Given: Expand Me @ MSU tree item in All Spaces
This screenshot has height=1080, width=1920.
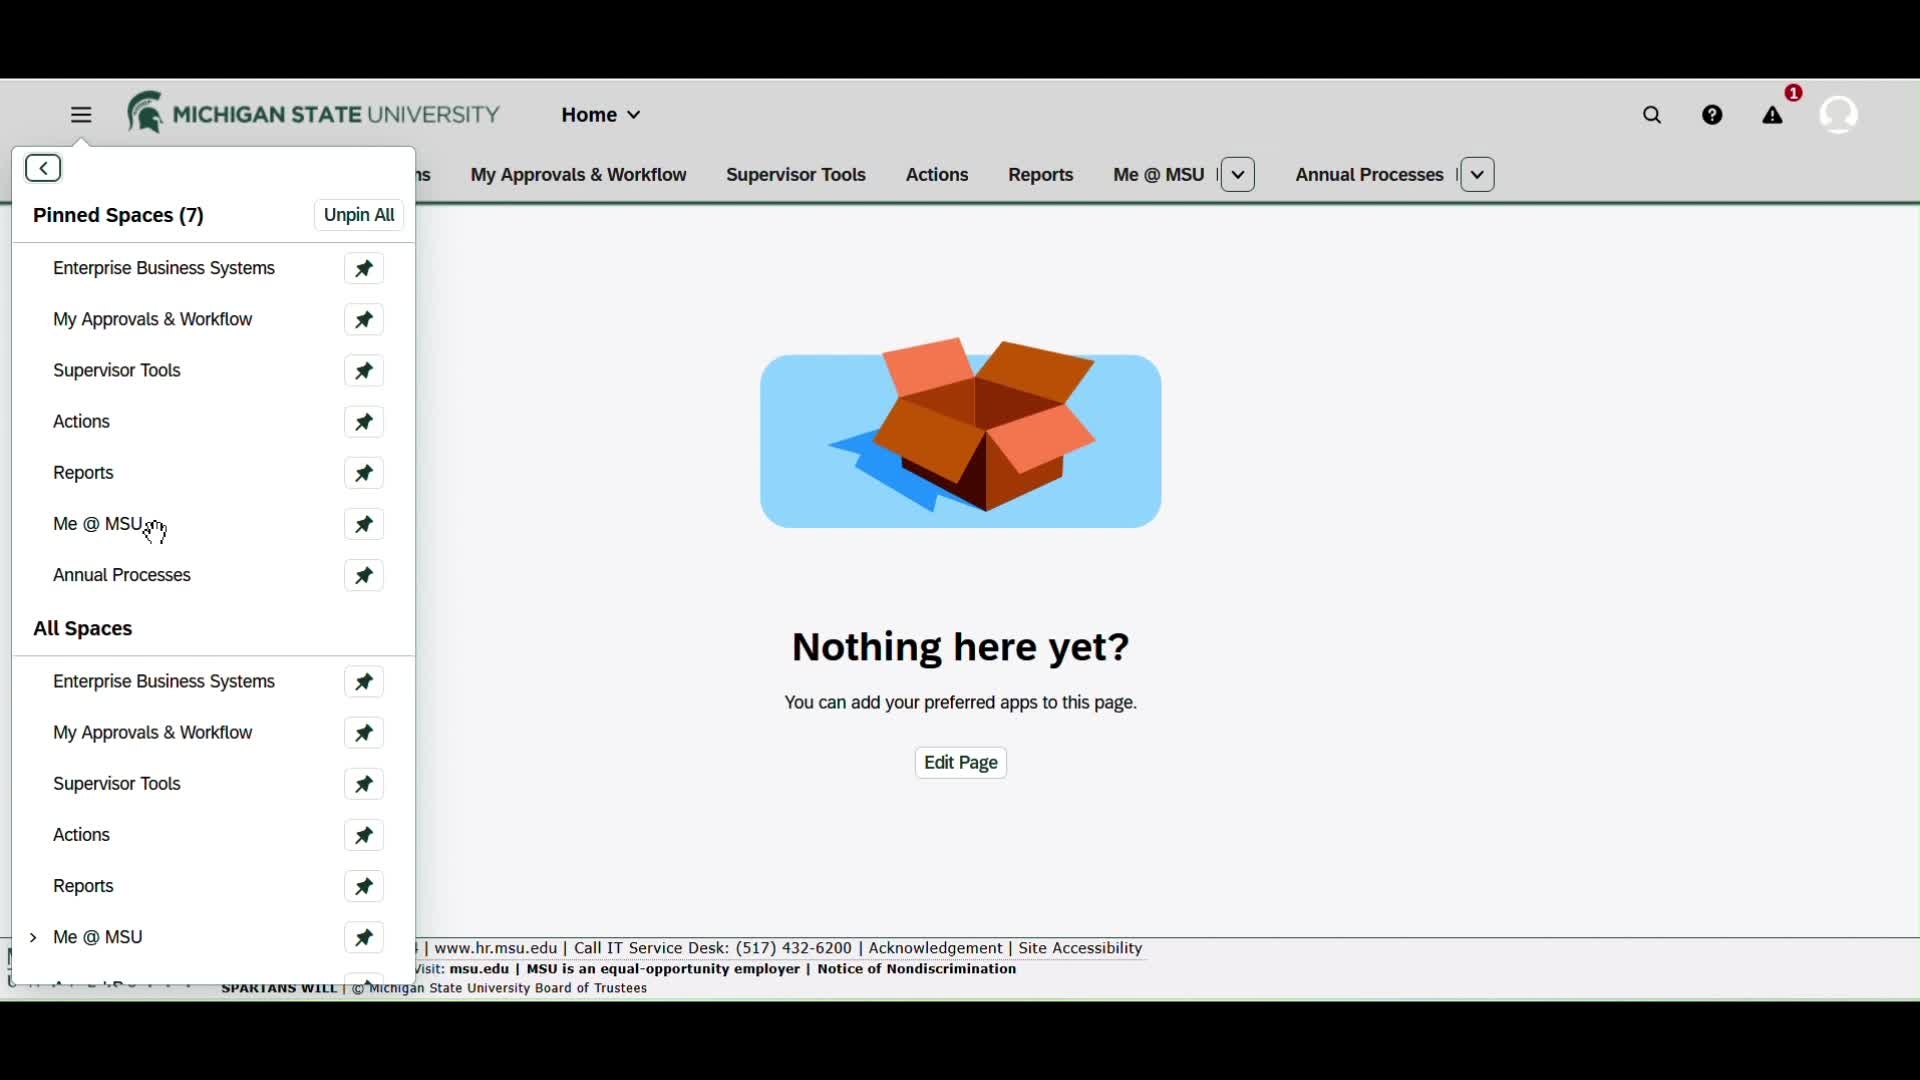Looking at the screenshot, I should click(x=34, y=940).
